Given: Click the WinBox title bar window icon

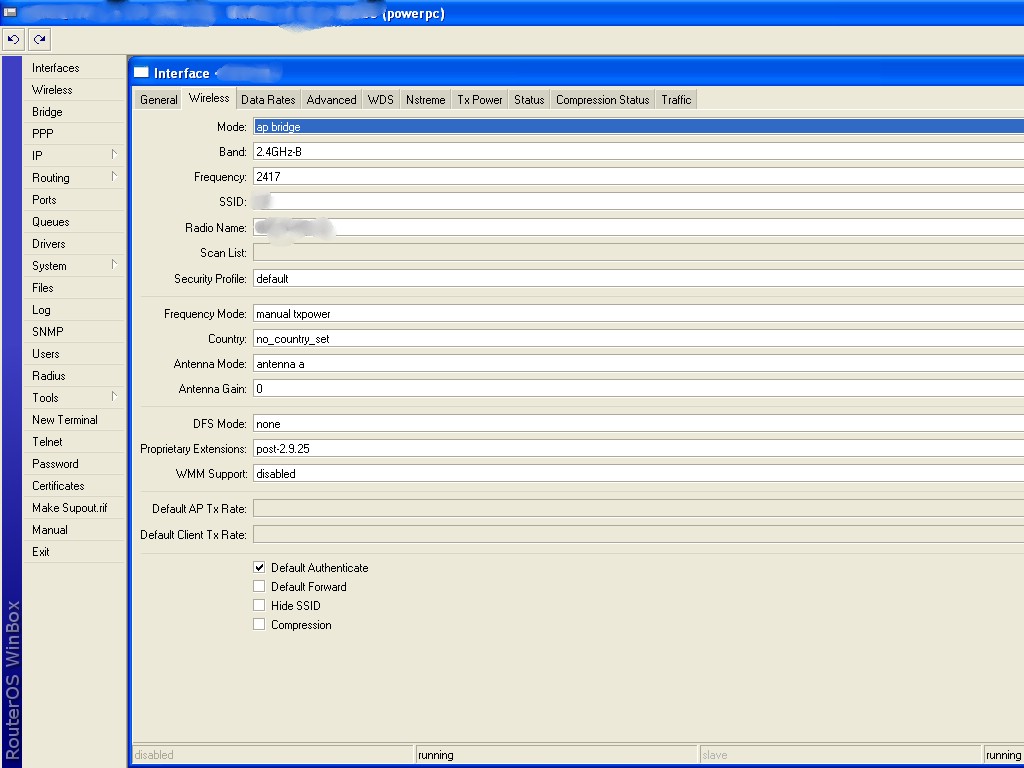Looking at the screenshot, I should point(10,12).
